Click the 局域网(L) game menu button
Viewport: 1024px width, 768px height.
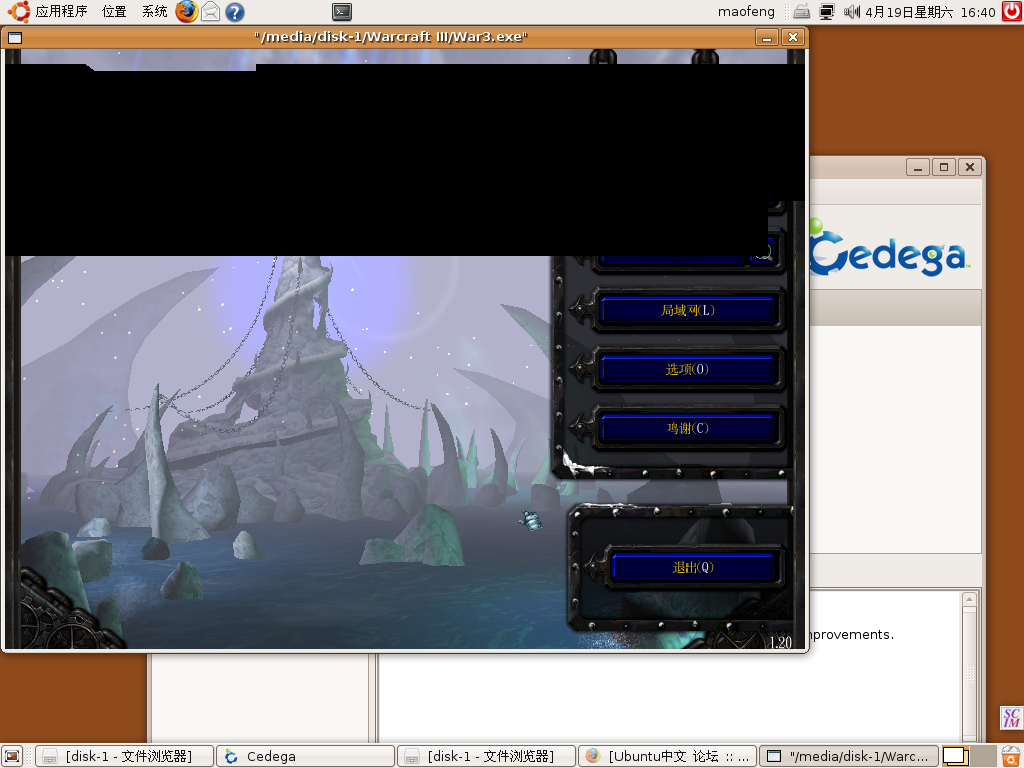click(x=687, y=310)
